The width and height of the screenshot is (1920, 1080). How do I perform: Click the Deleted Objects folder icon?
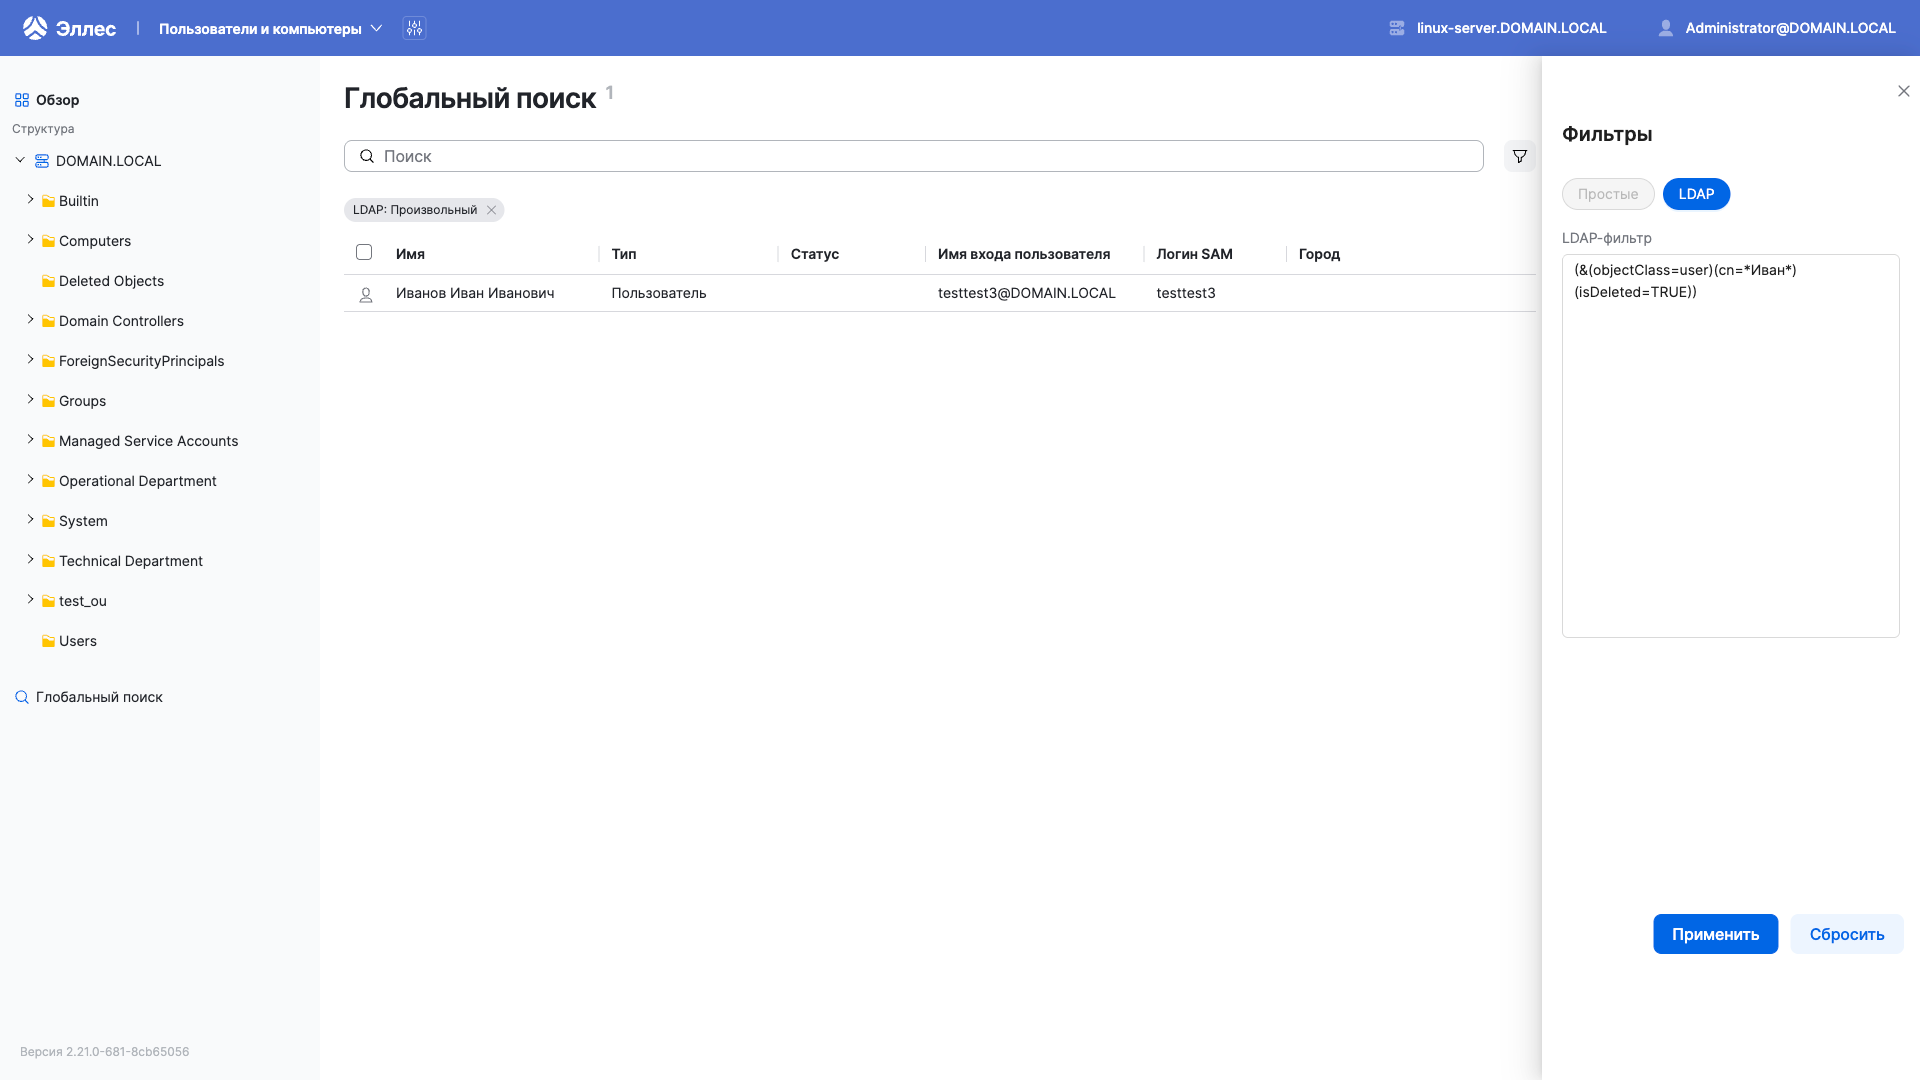[48, 281]
